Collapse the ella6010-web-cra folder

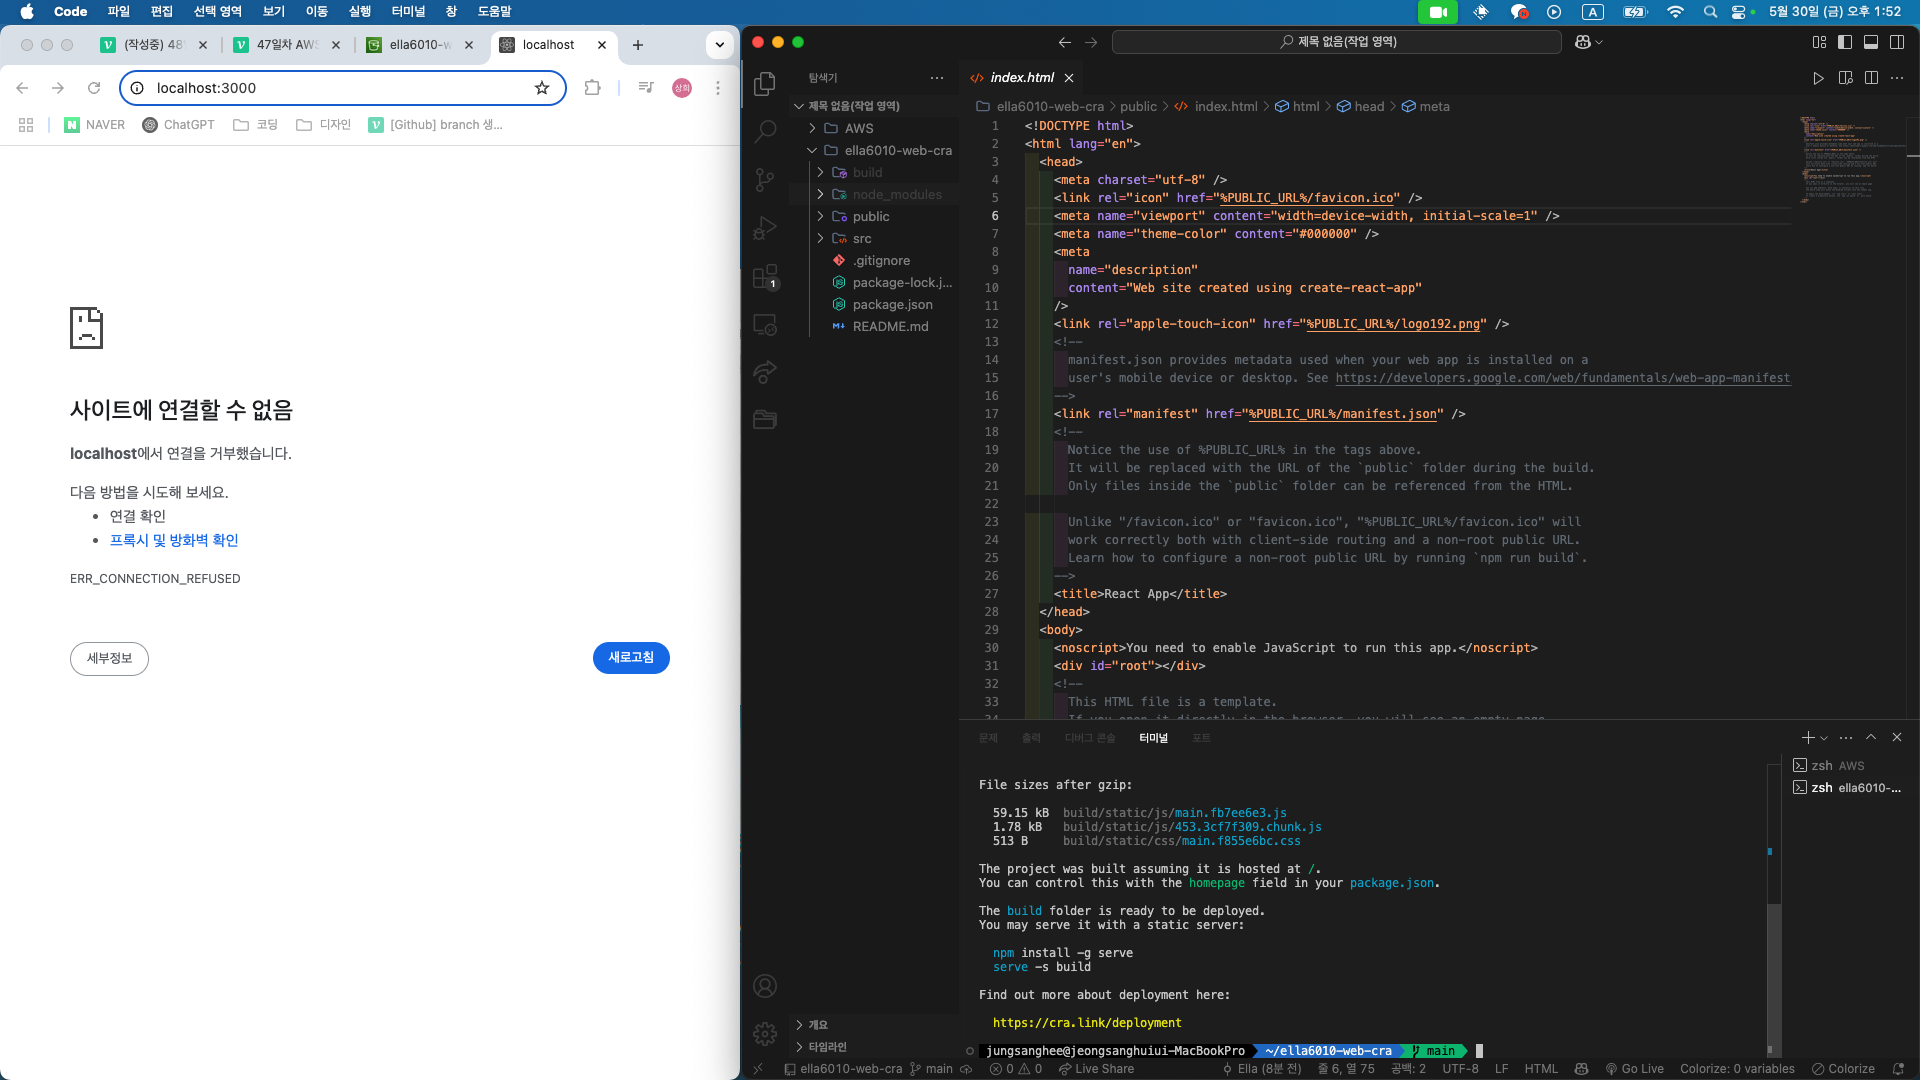point(813,150)
